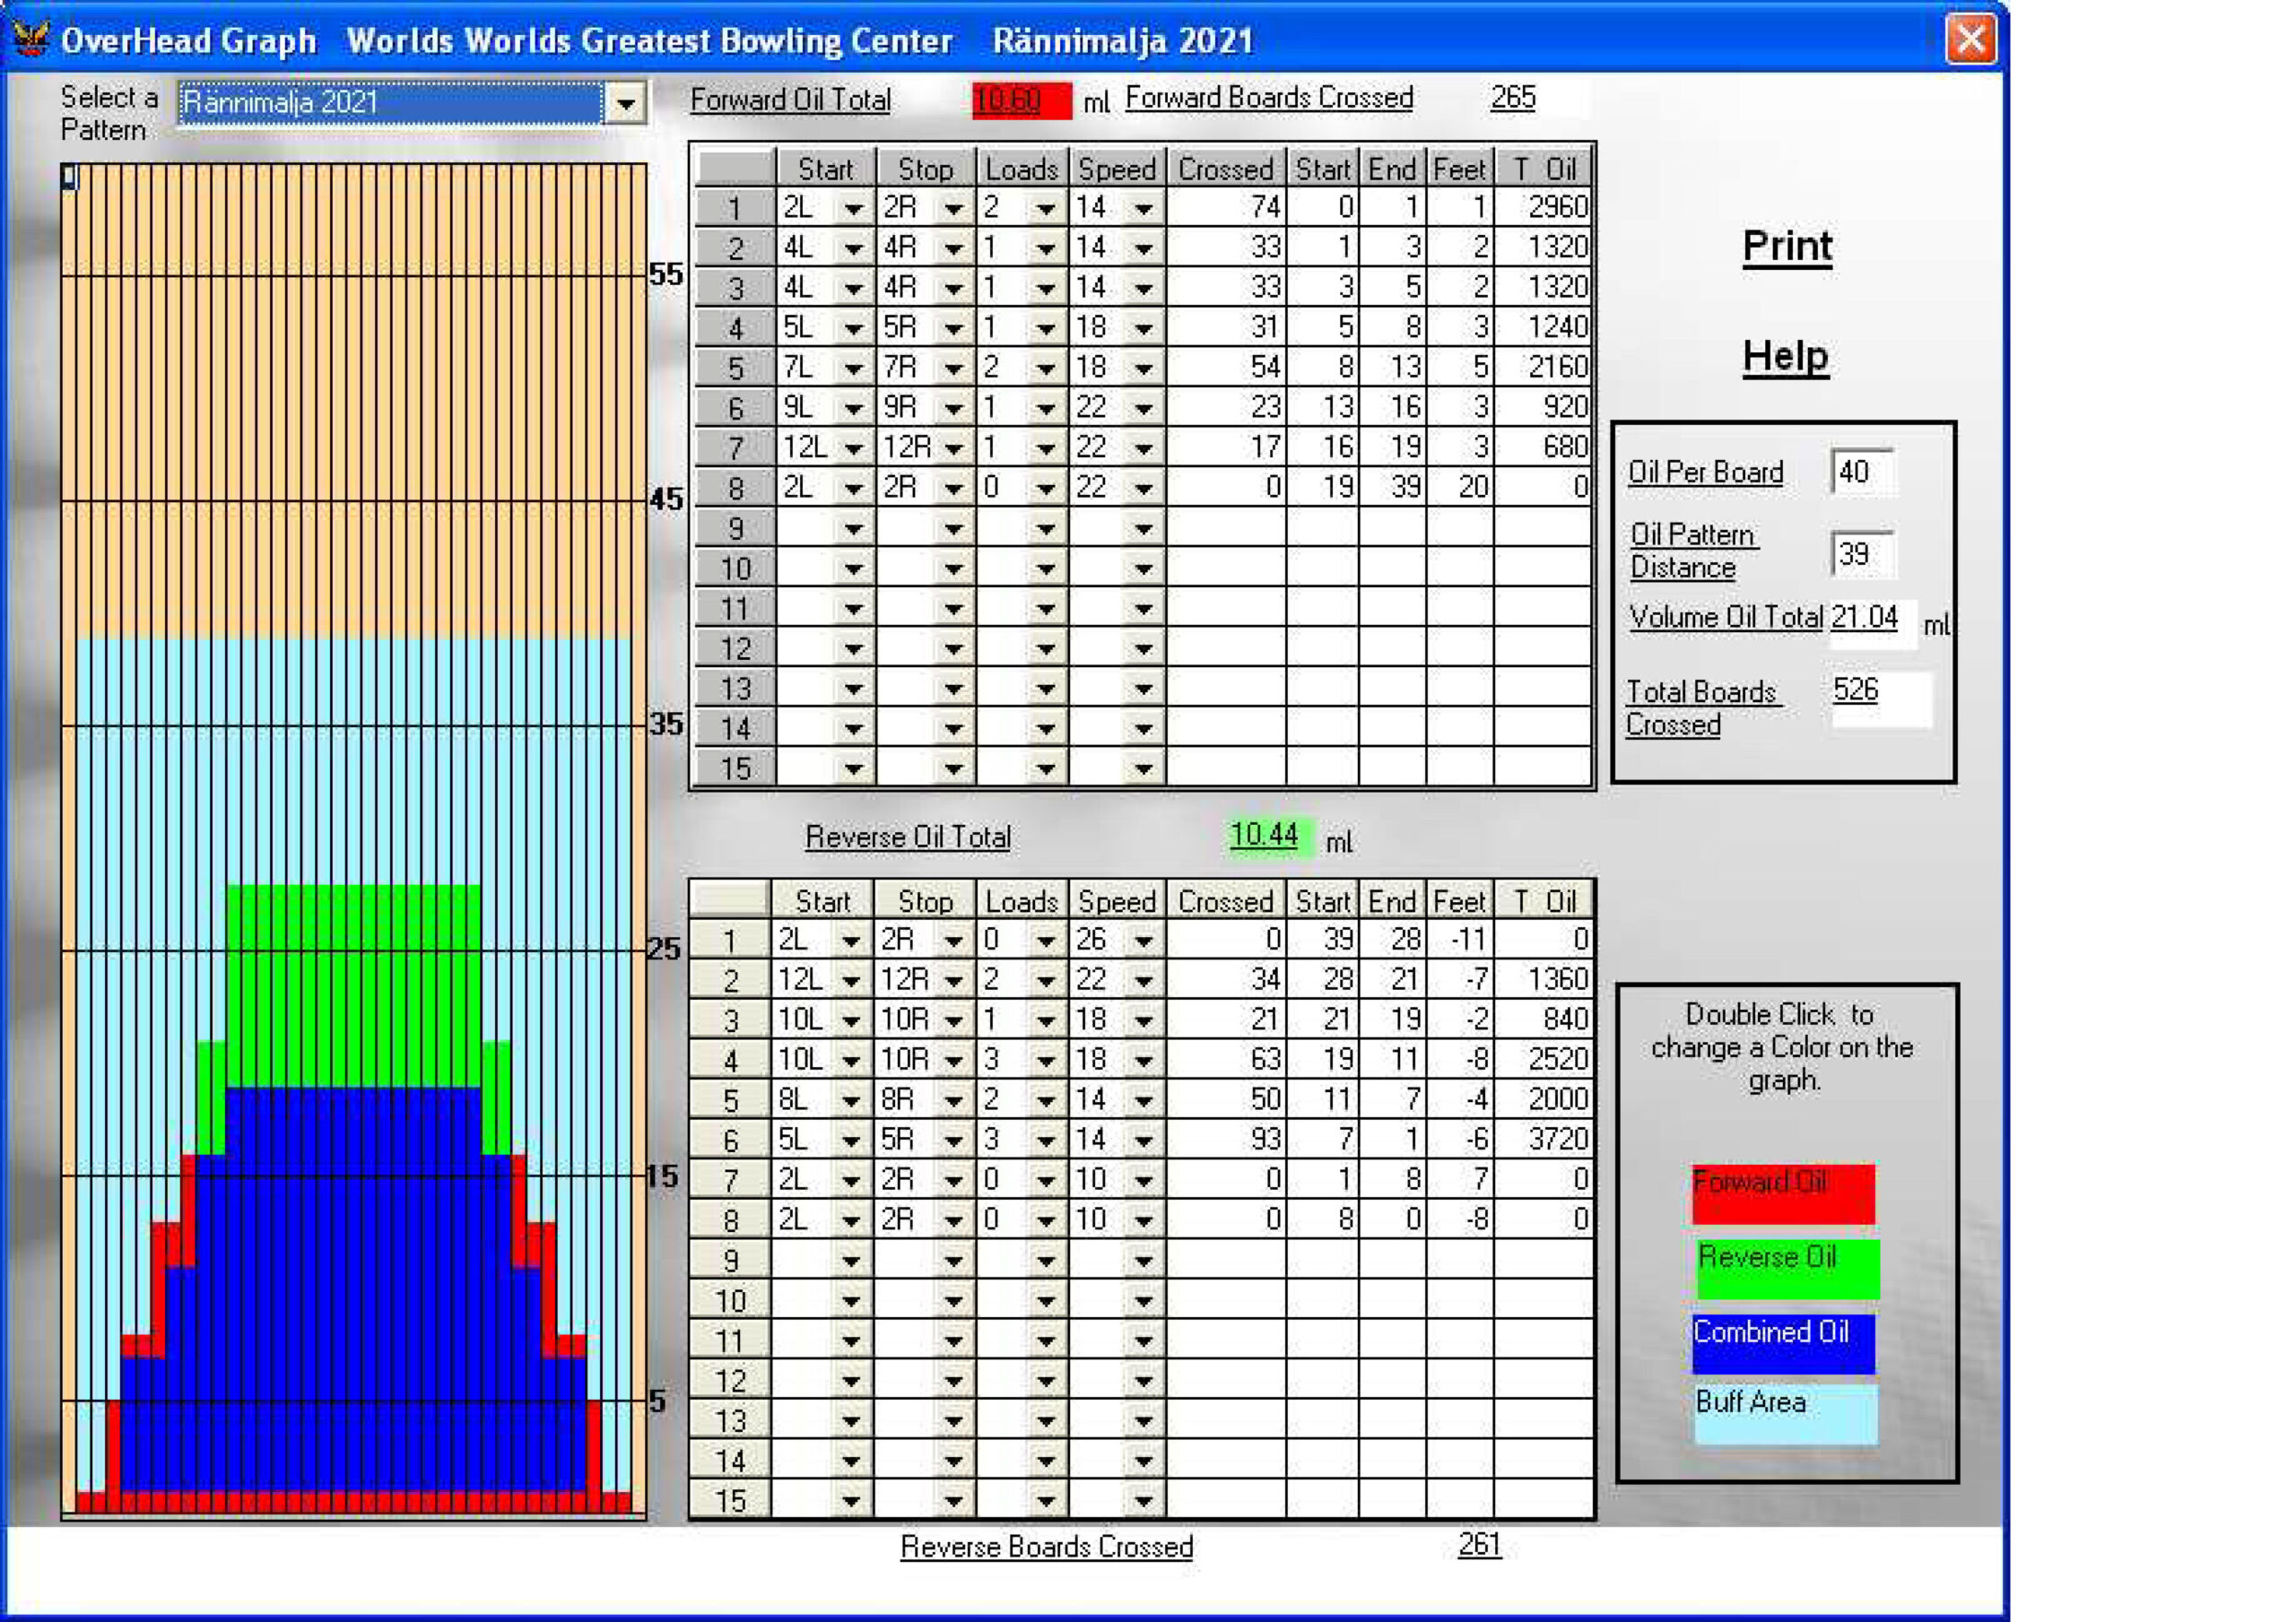The width and height of the screenshot is (2296, 1622).
Task: Open forward row 1 Loads dropdown
Action: pyautogui.click(x=1046, y=208)
